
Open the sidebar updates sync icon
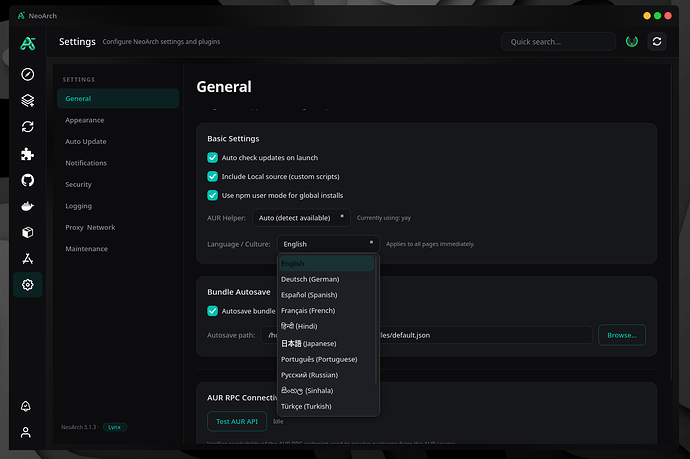[x=28, y=127]
